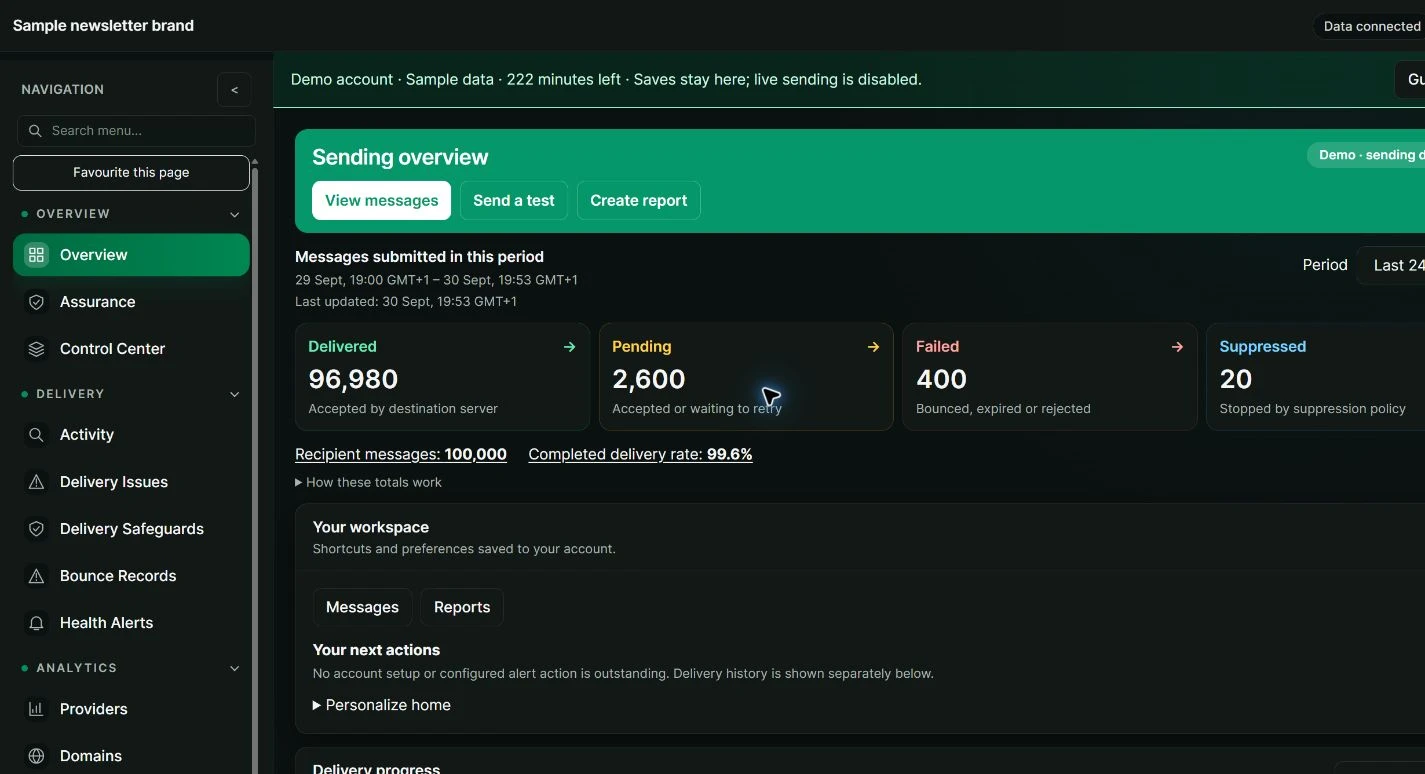This screenshot has height=774, width=1425.
Task: Open Domains analytics page
Action: click(x=131, y=756)
